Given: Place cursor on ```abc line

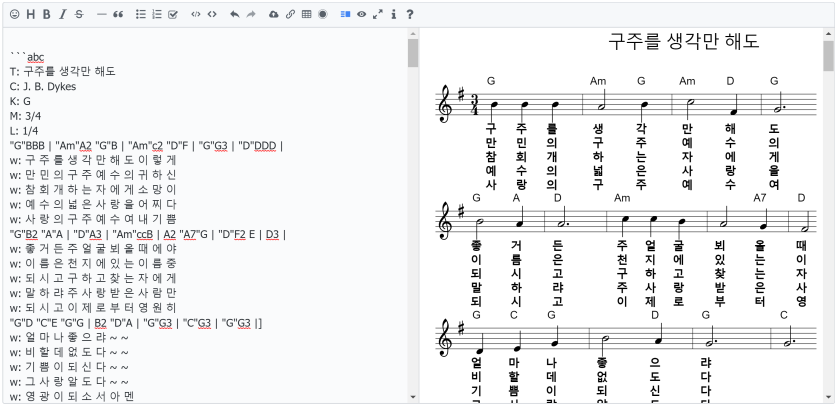Looking at the screenshot, I should click(x=27, y=57).
